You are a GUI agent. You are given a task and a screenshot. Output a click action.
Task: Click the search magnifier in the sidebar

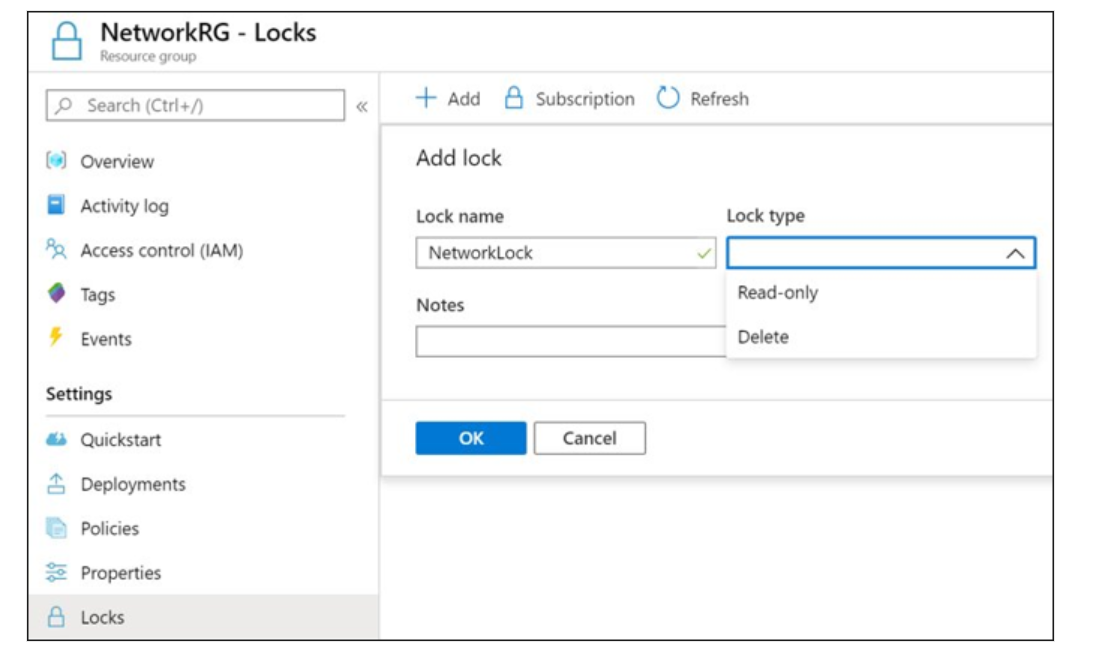63,105
